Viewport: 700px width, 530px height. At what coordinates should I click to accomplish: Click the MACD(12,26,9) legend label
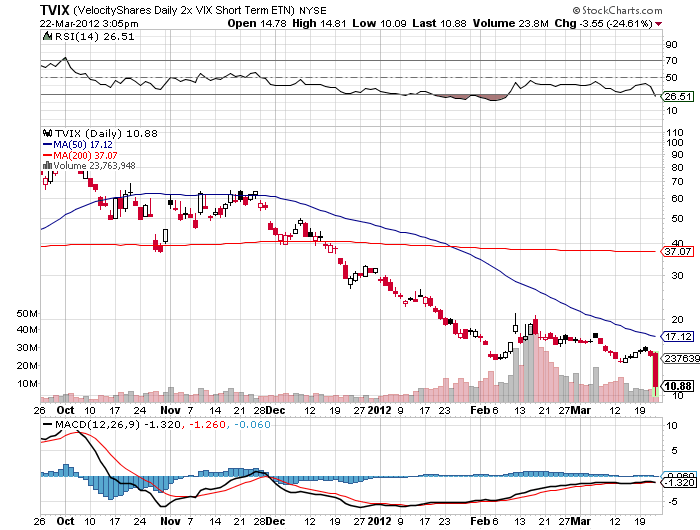click(98, 424)
